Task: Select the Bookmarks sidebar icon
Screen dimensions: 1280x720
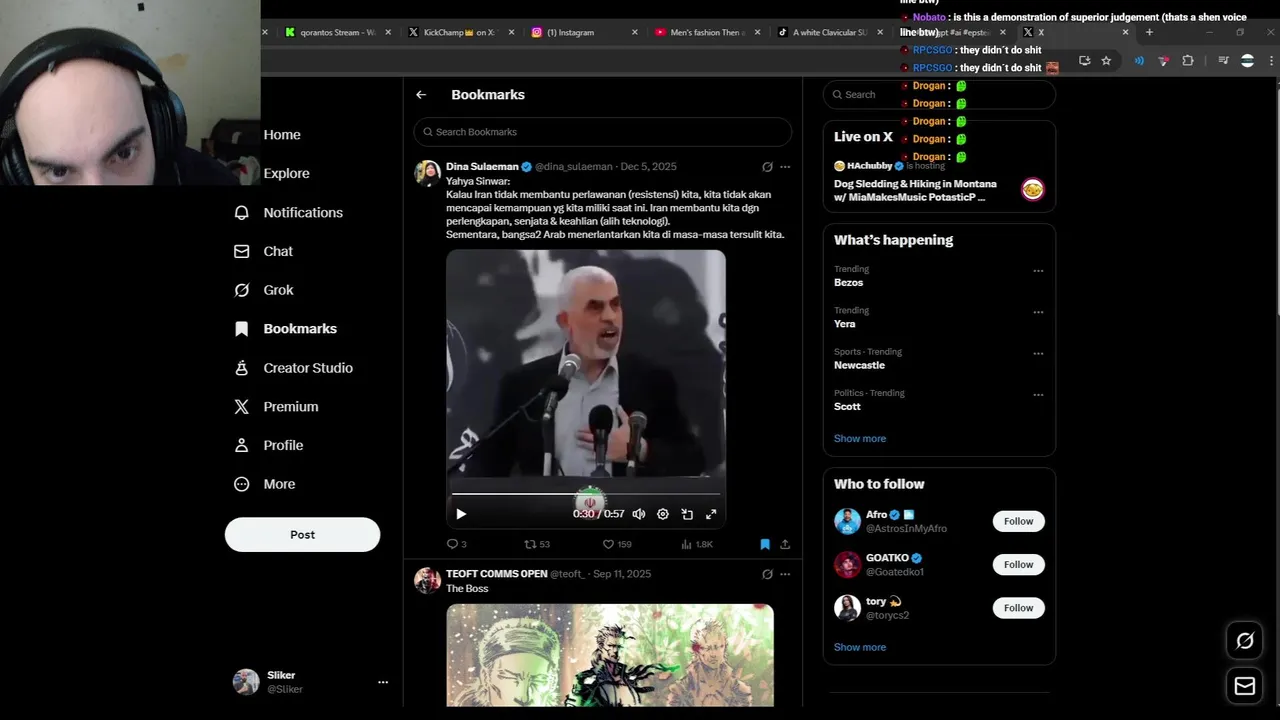Action: [241, 329]
